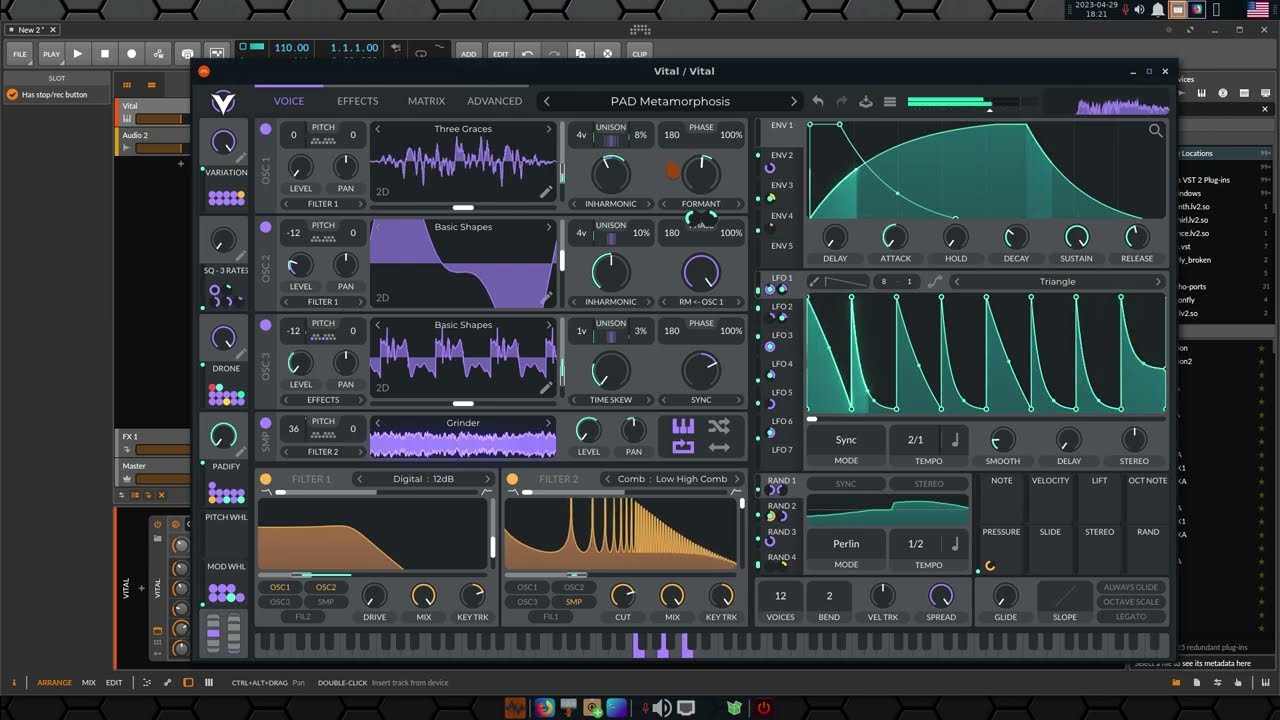This screenshot has height=720, width=1280.
Task: Enable the LEGATO button
Action: (x=1131, y=617)
